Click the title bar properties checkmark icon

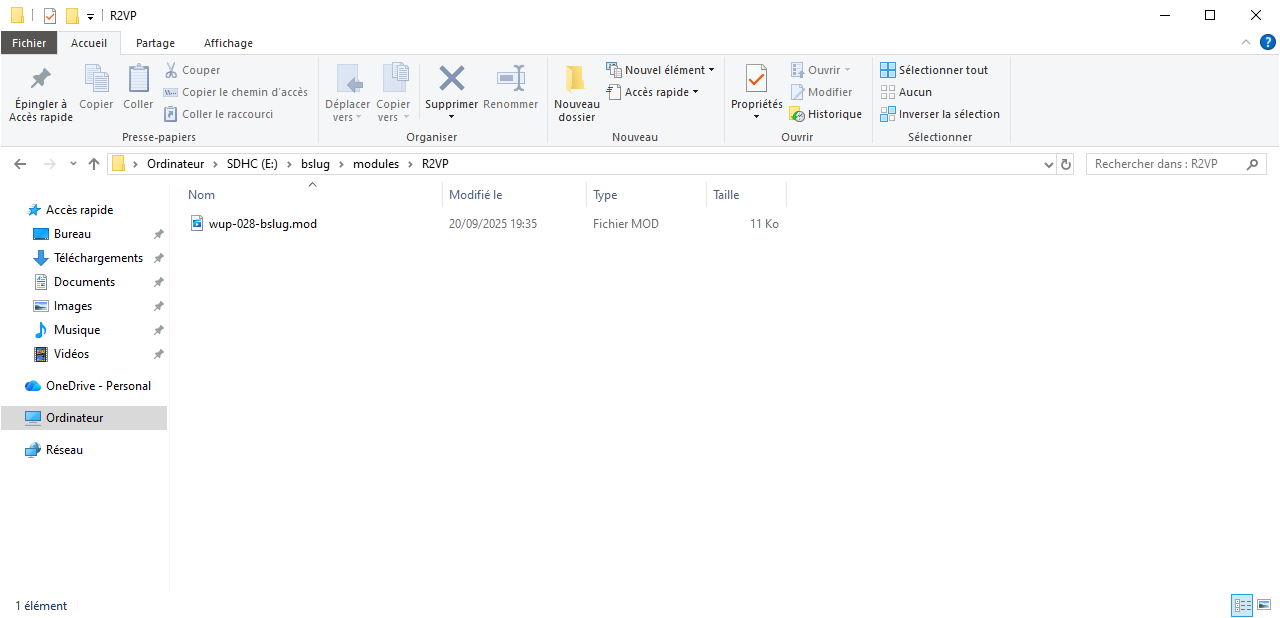click(50, 15)
